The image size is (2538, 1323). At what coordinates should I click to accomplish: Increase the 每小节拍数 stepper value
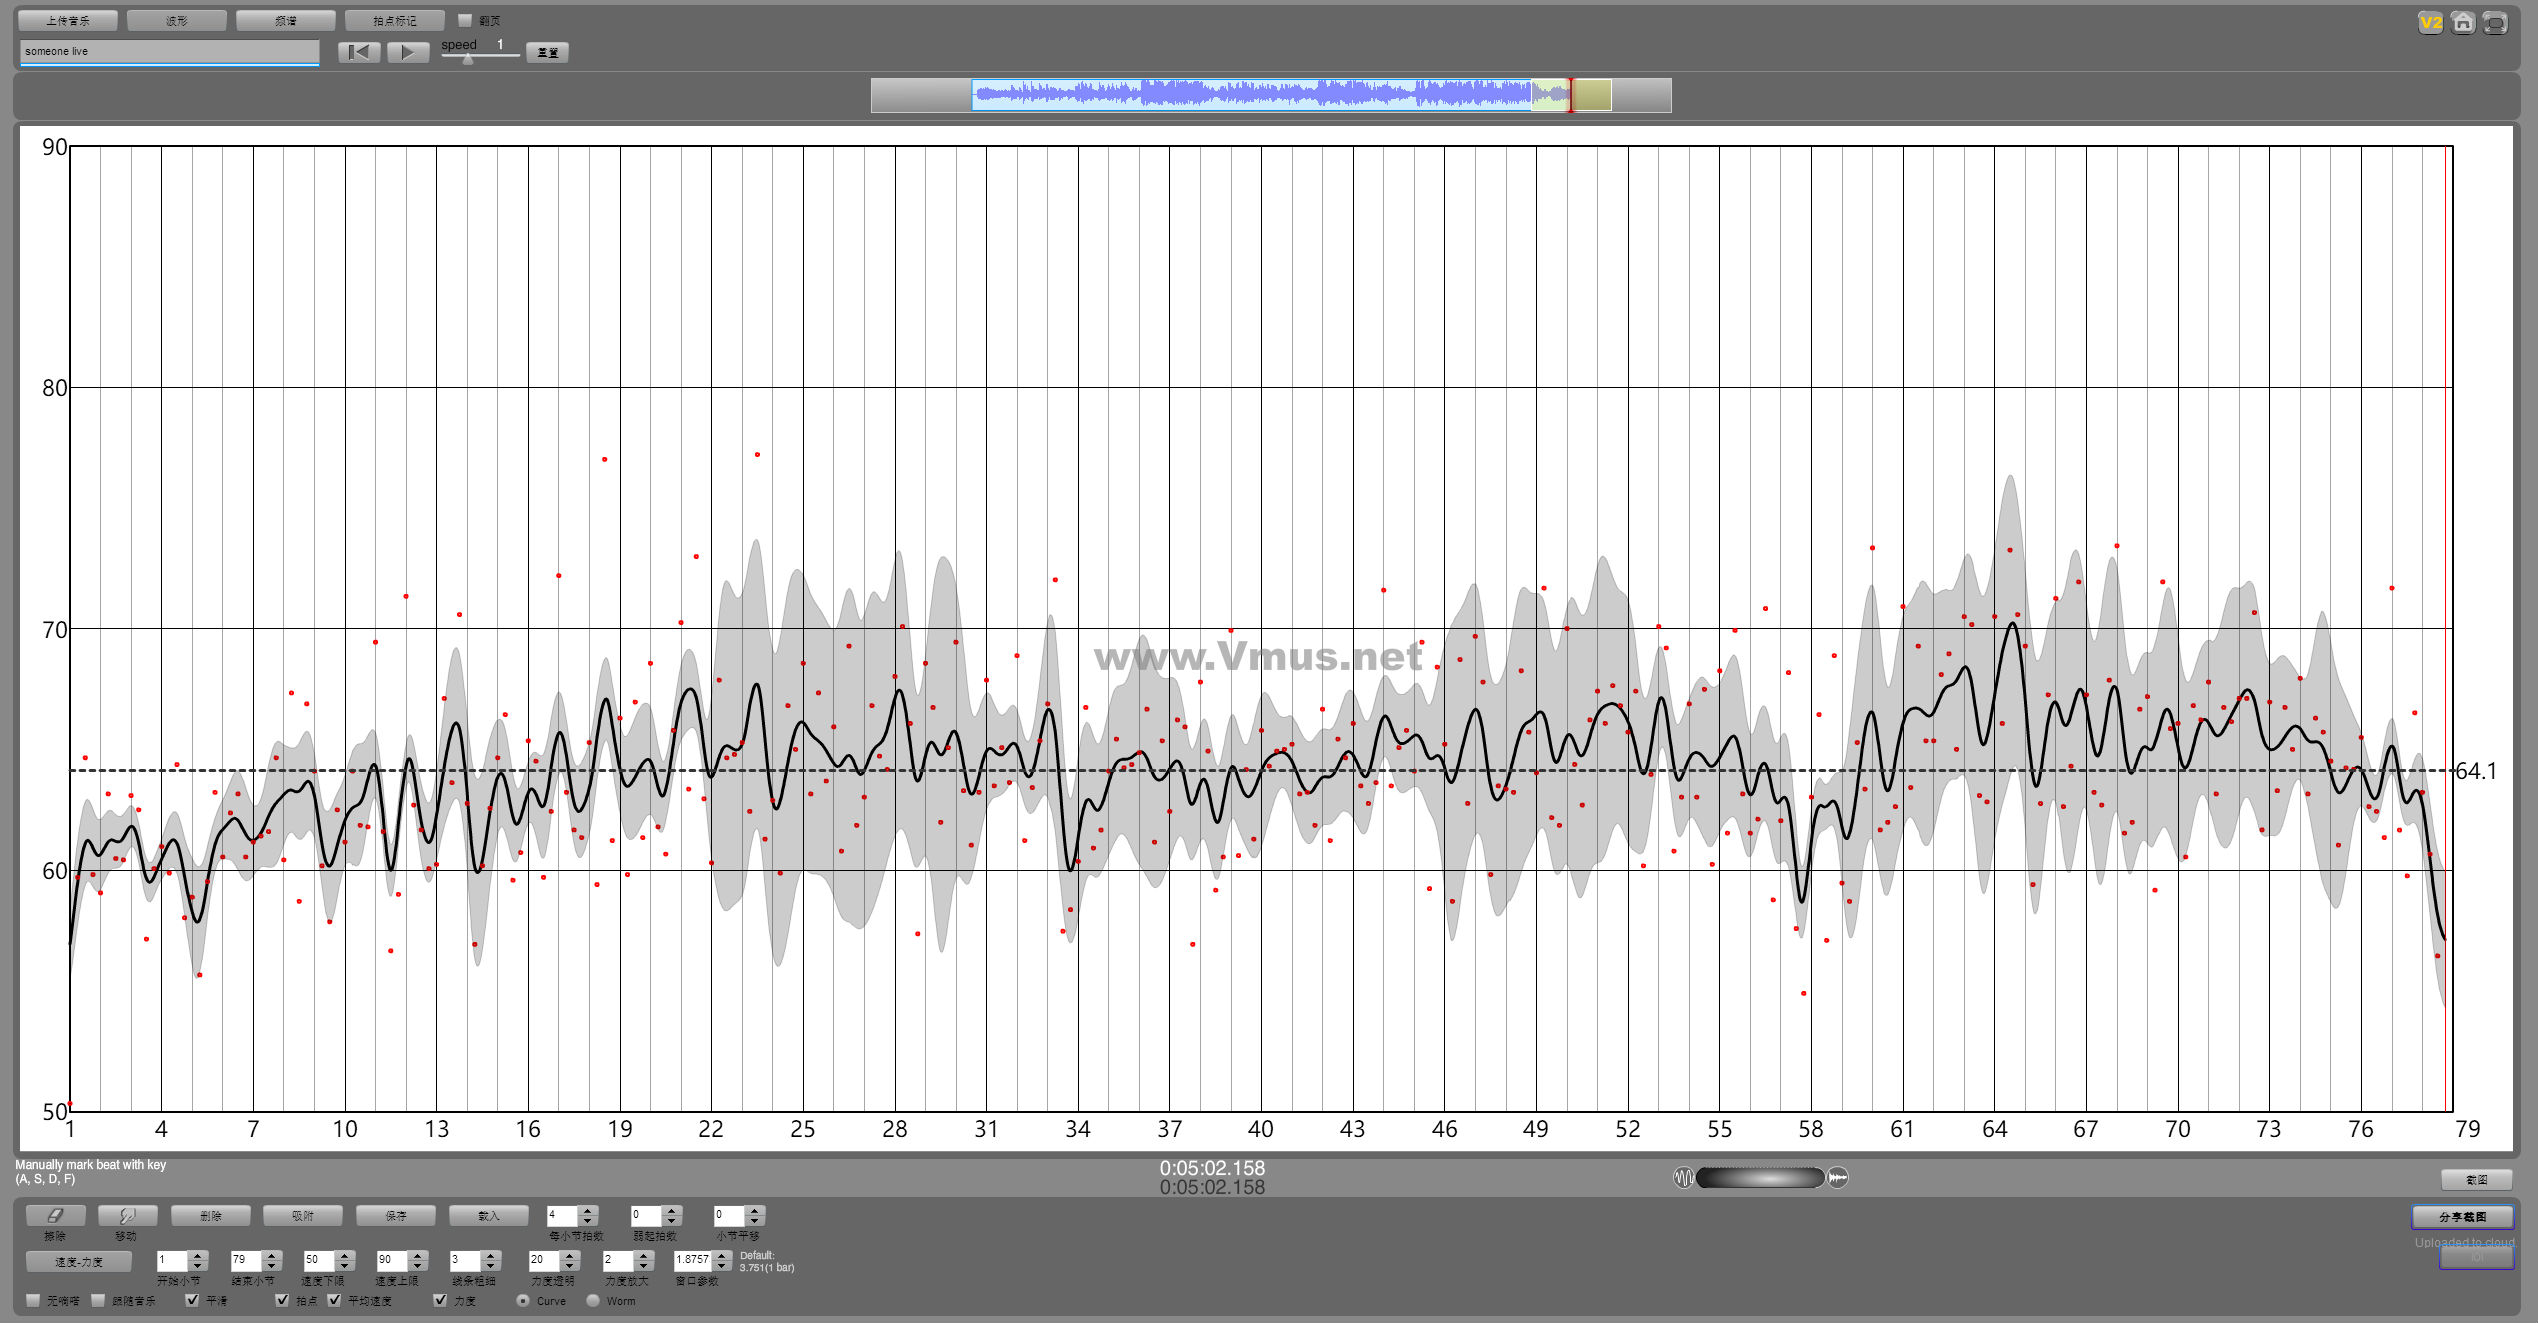tap(588, 1210)
